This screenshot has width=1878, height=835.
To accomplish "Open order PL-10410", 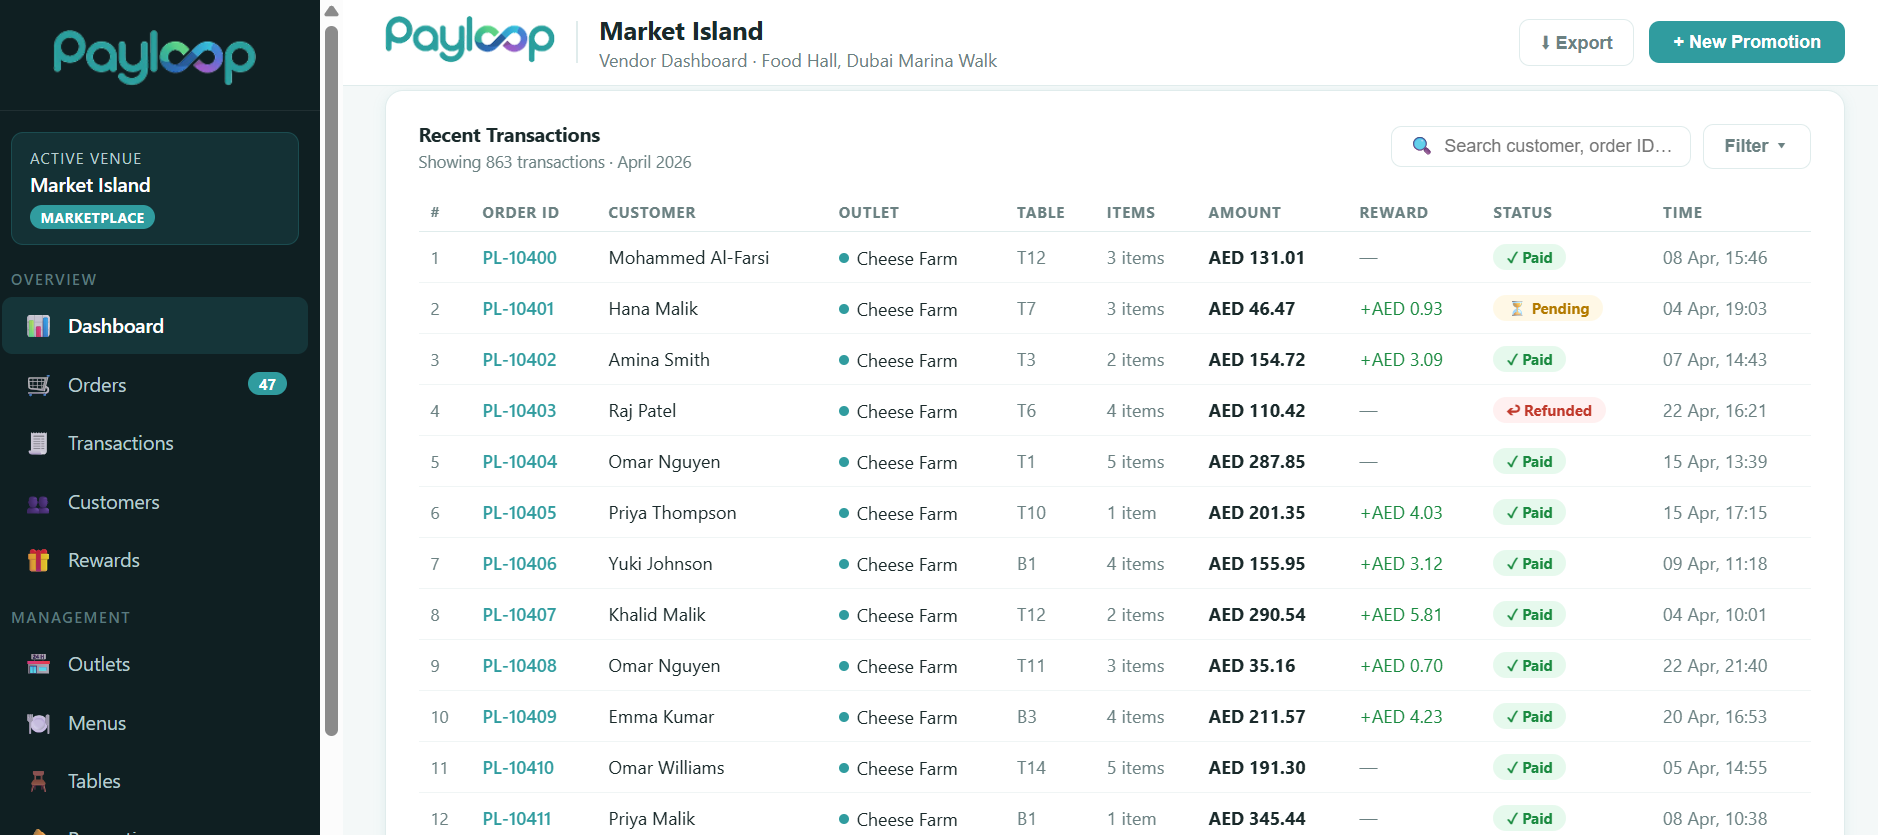I will (x=518, y=767).
